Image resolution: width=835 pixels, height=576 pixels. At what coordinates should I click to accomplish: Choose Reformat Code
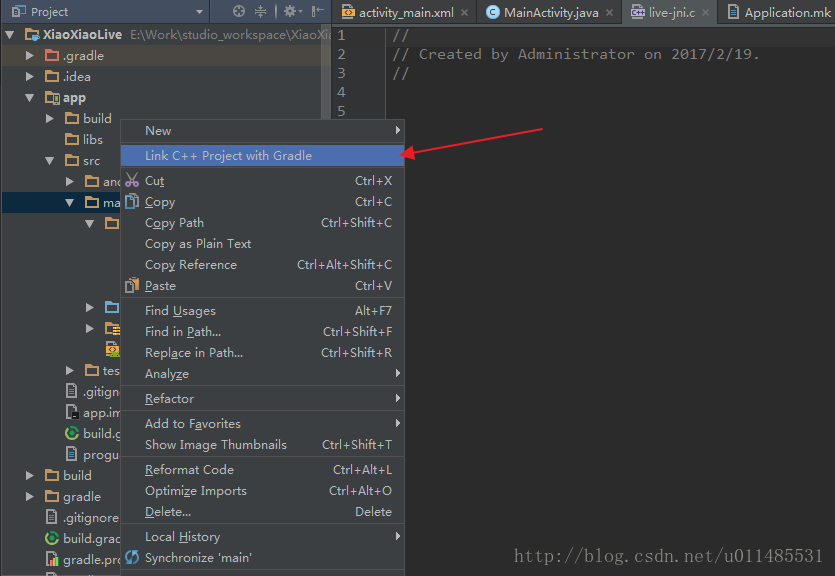[263, 470]
